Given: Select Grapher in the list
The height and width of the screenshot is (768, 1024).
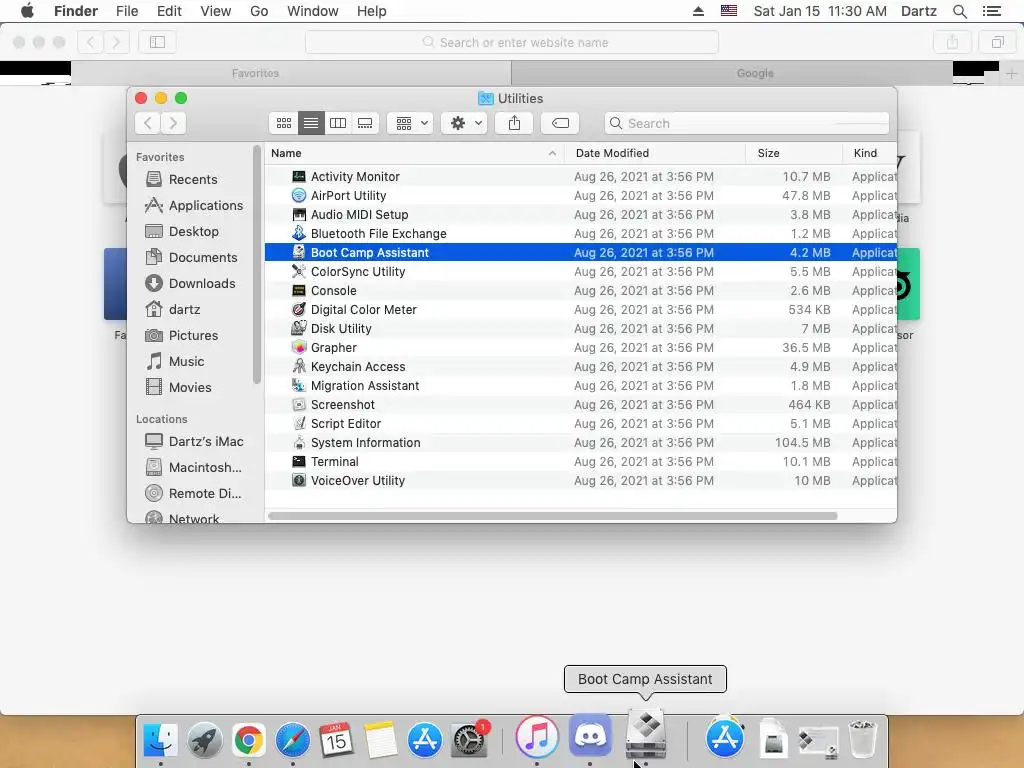Looking at the screenshot, I should (x=581, y=347).
